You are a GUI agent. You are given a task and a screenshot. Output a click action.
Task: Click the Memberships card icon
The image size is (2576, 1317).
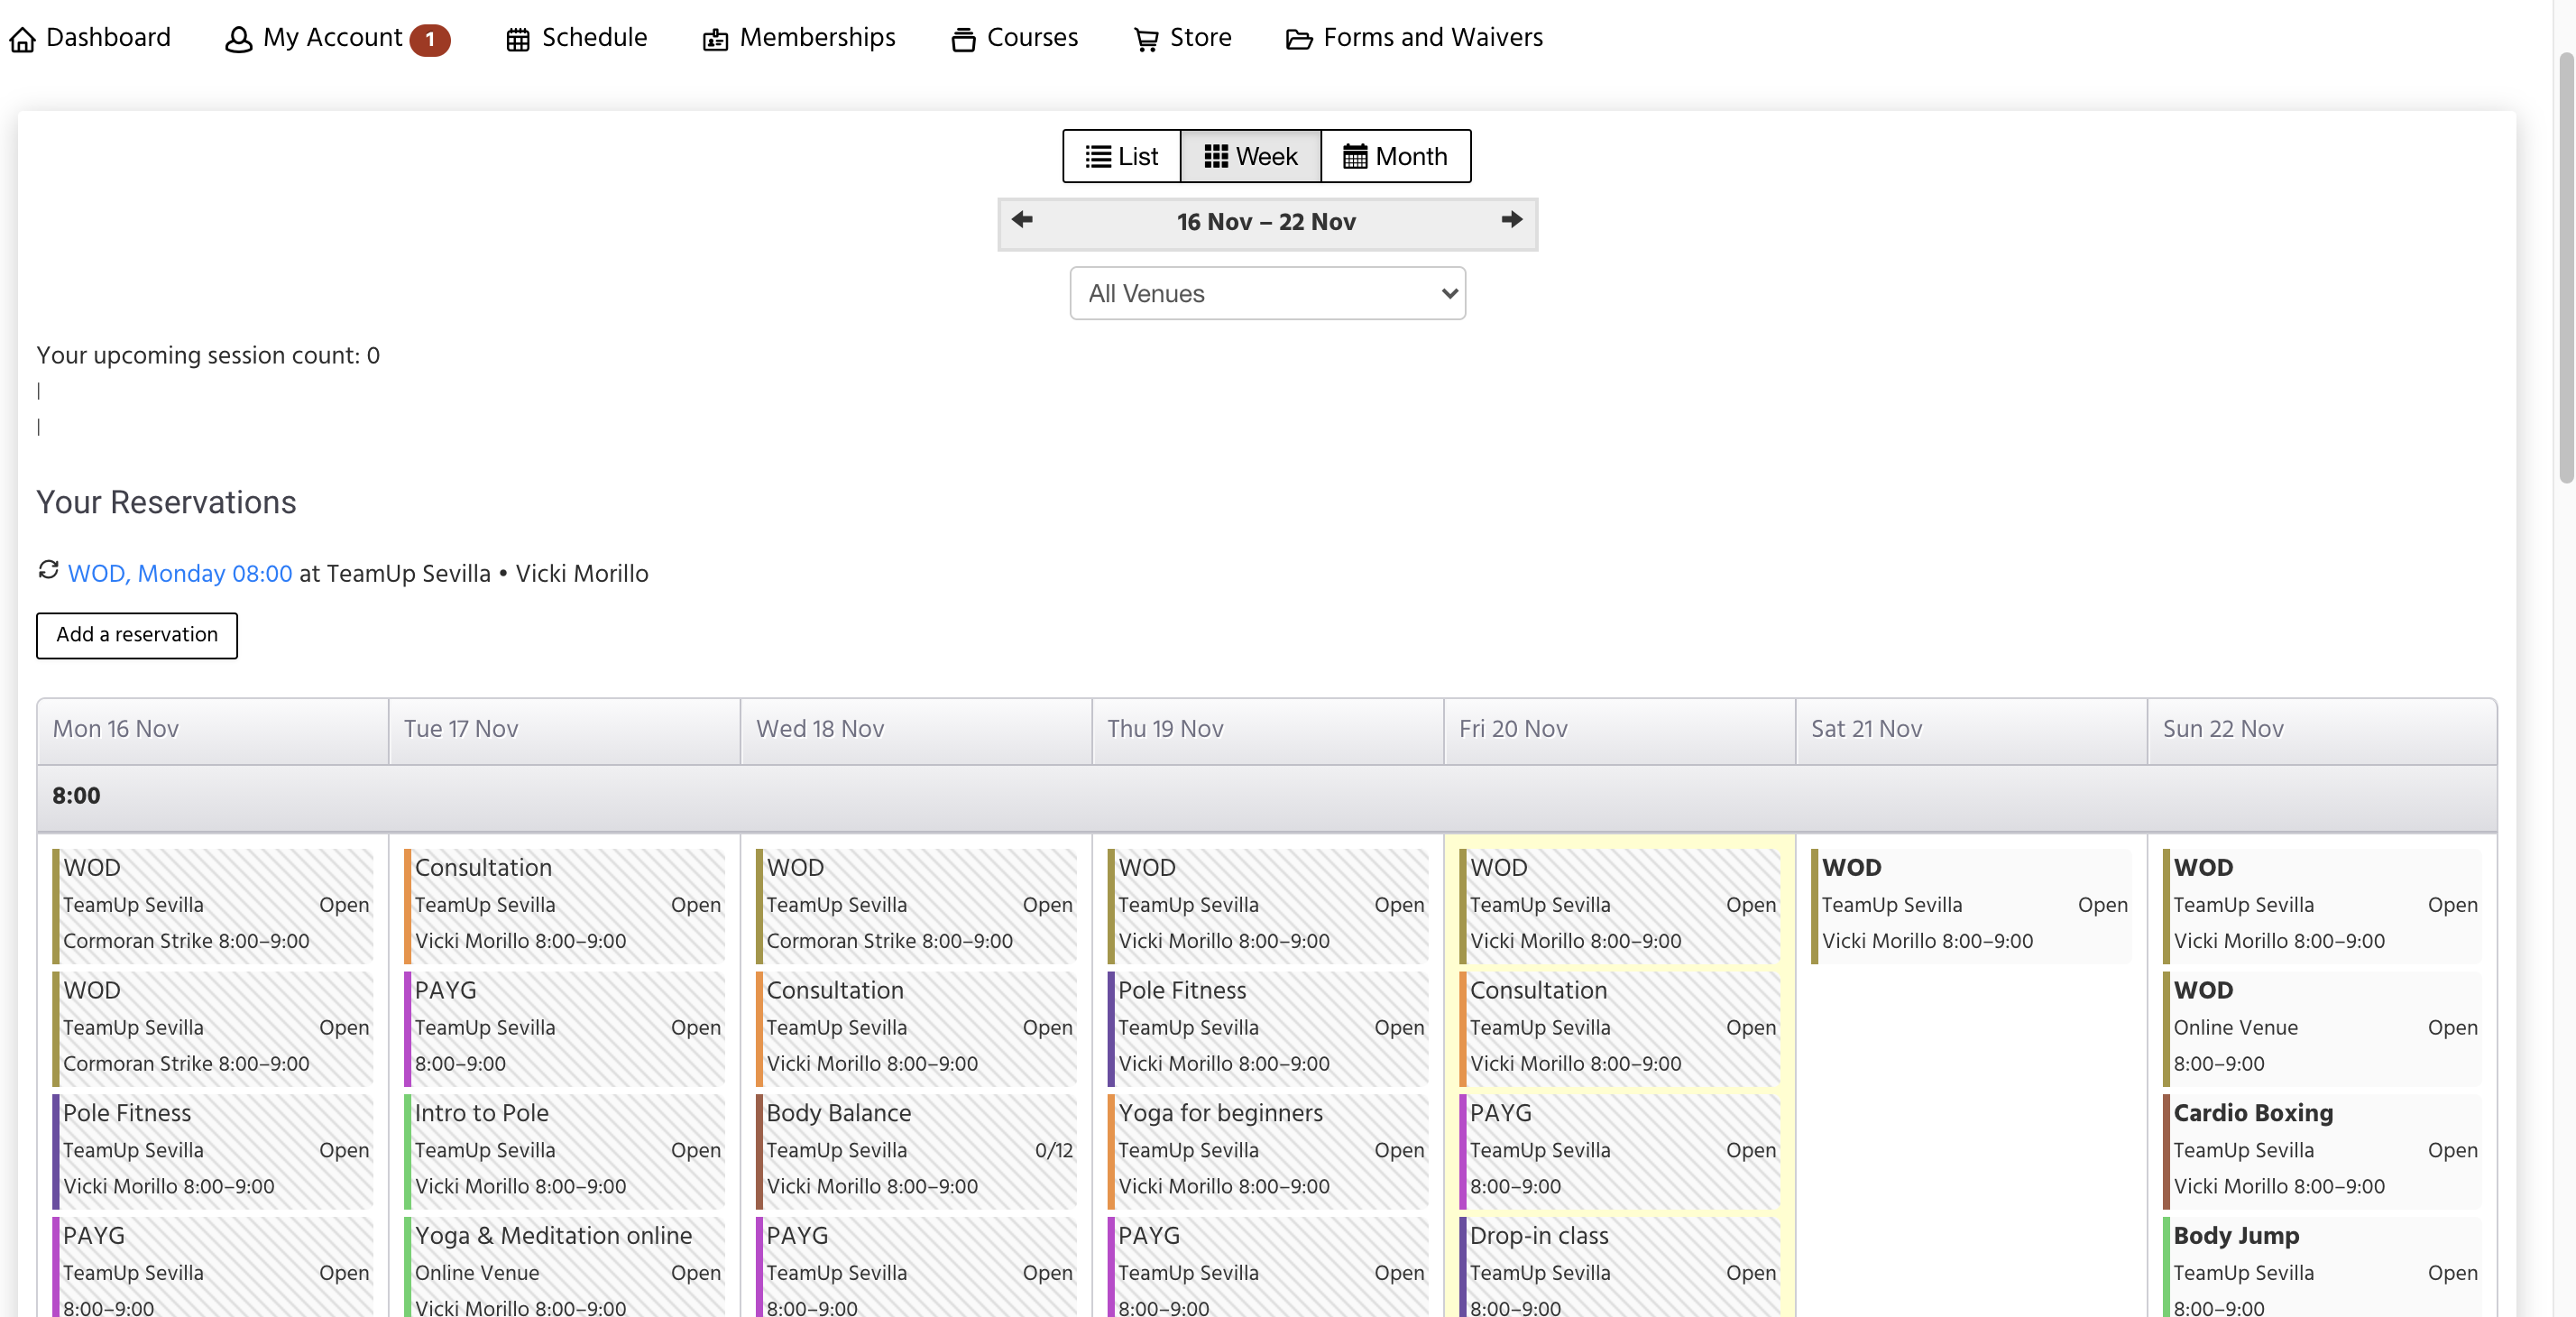(x=715, y=39)
